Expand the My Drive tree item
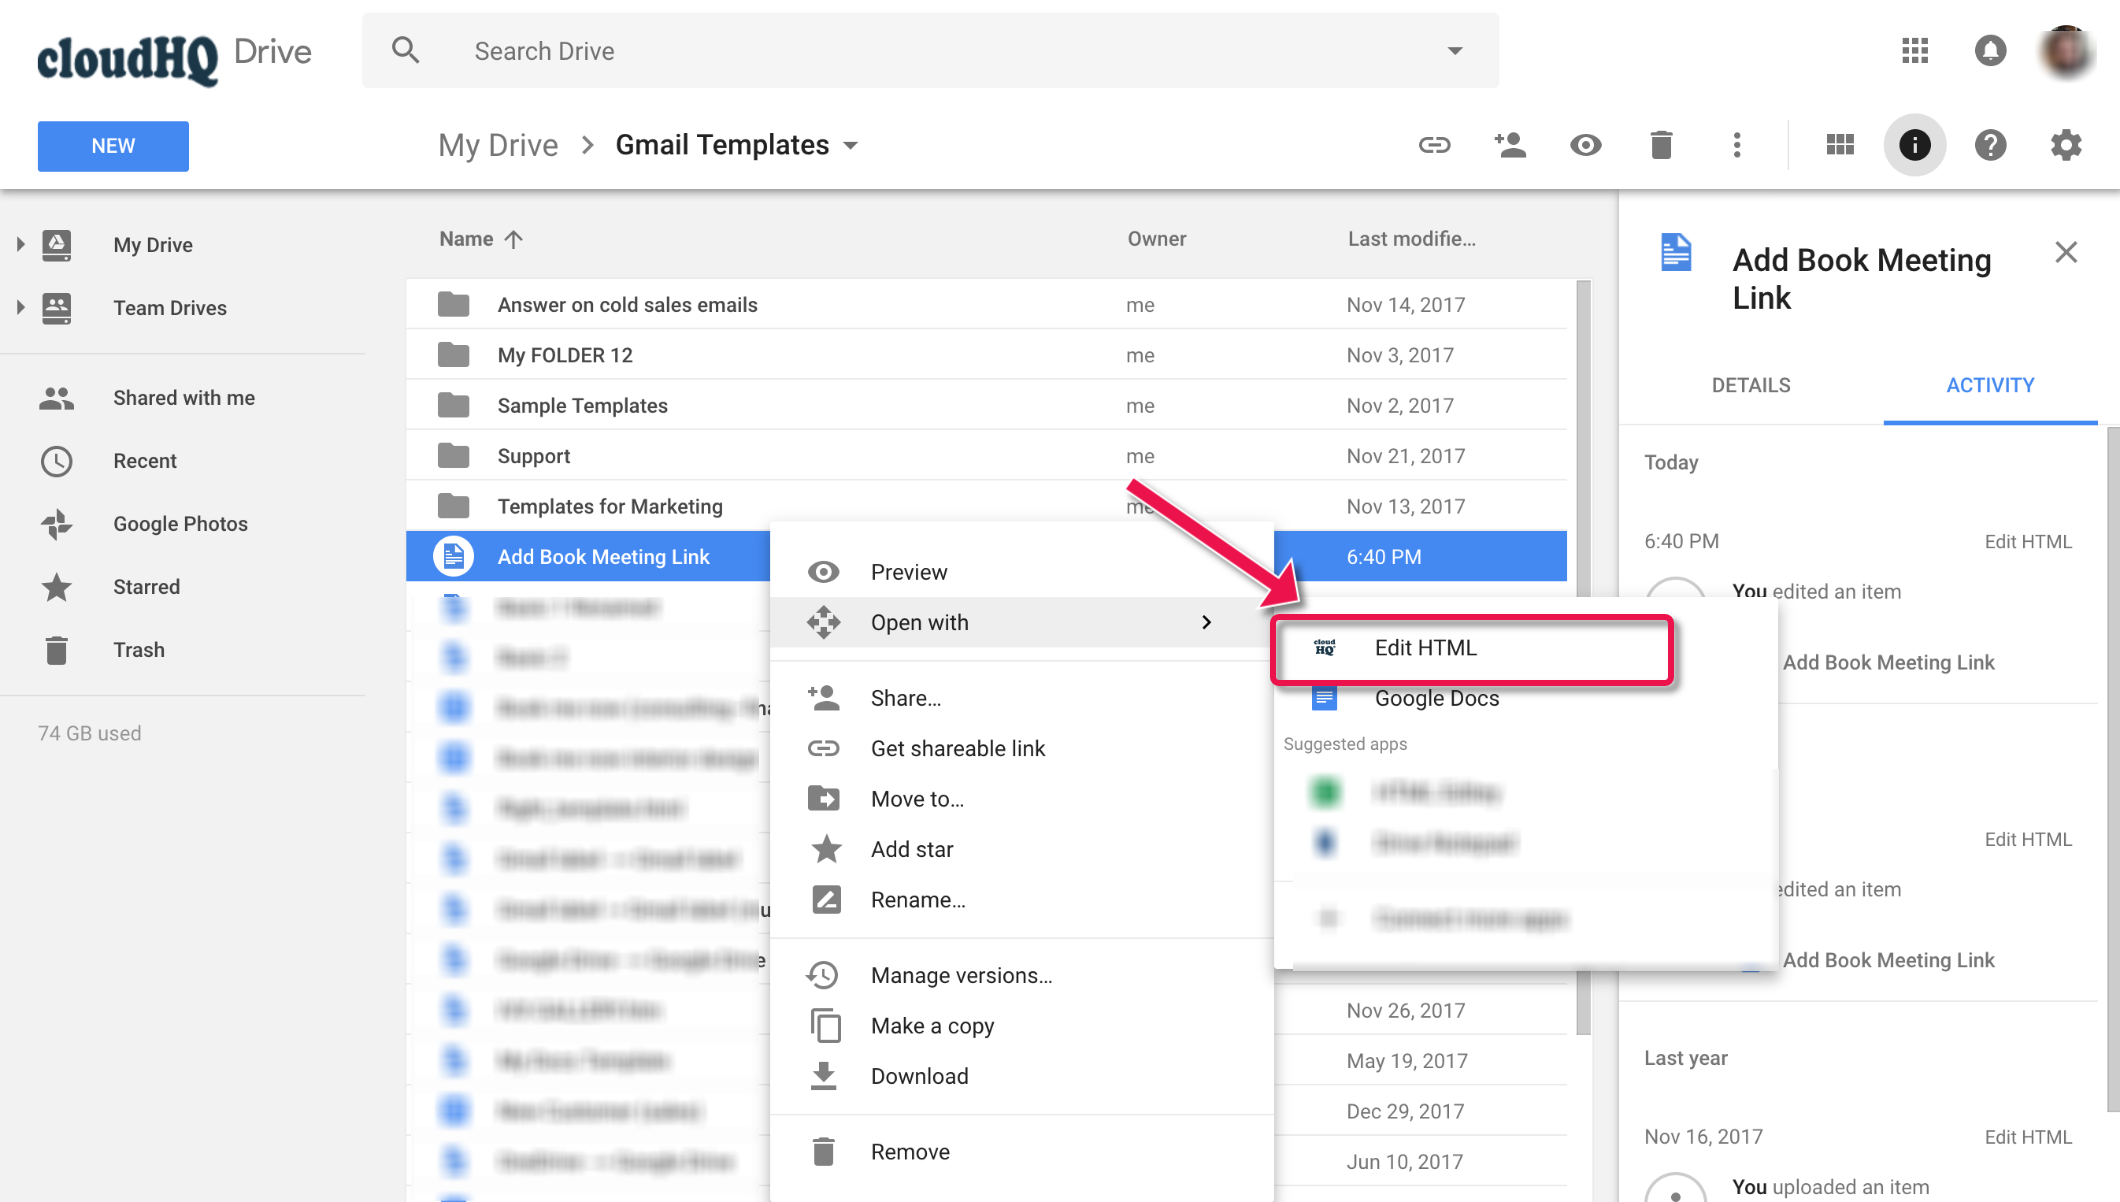The height and width of the screenshot is (1202, 2120). point(20,242)
